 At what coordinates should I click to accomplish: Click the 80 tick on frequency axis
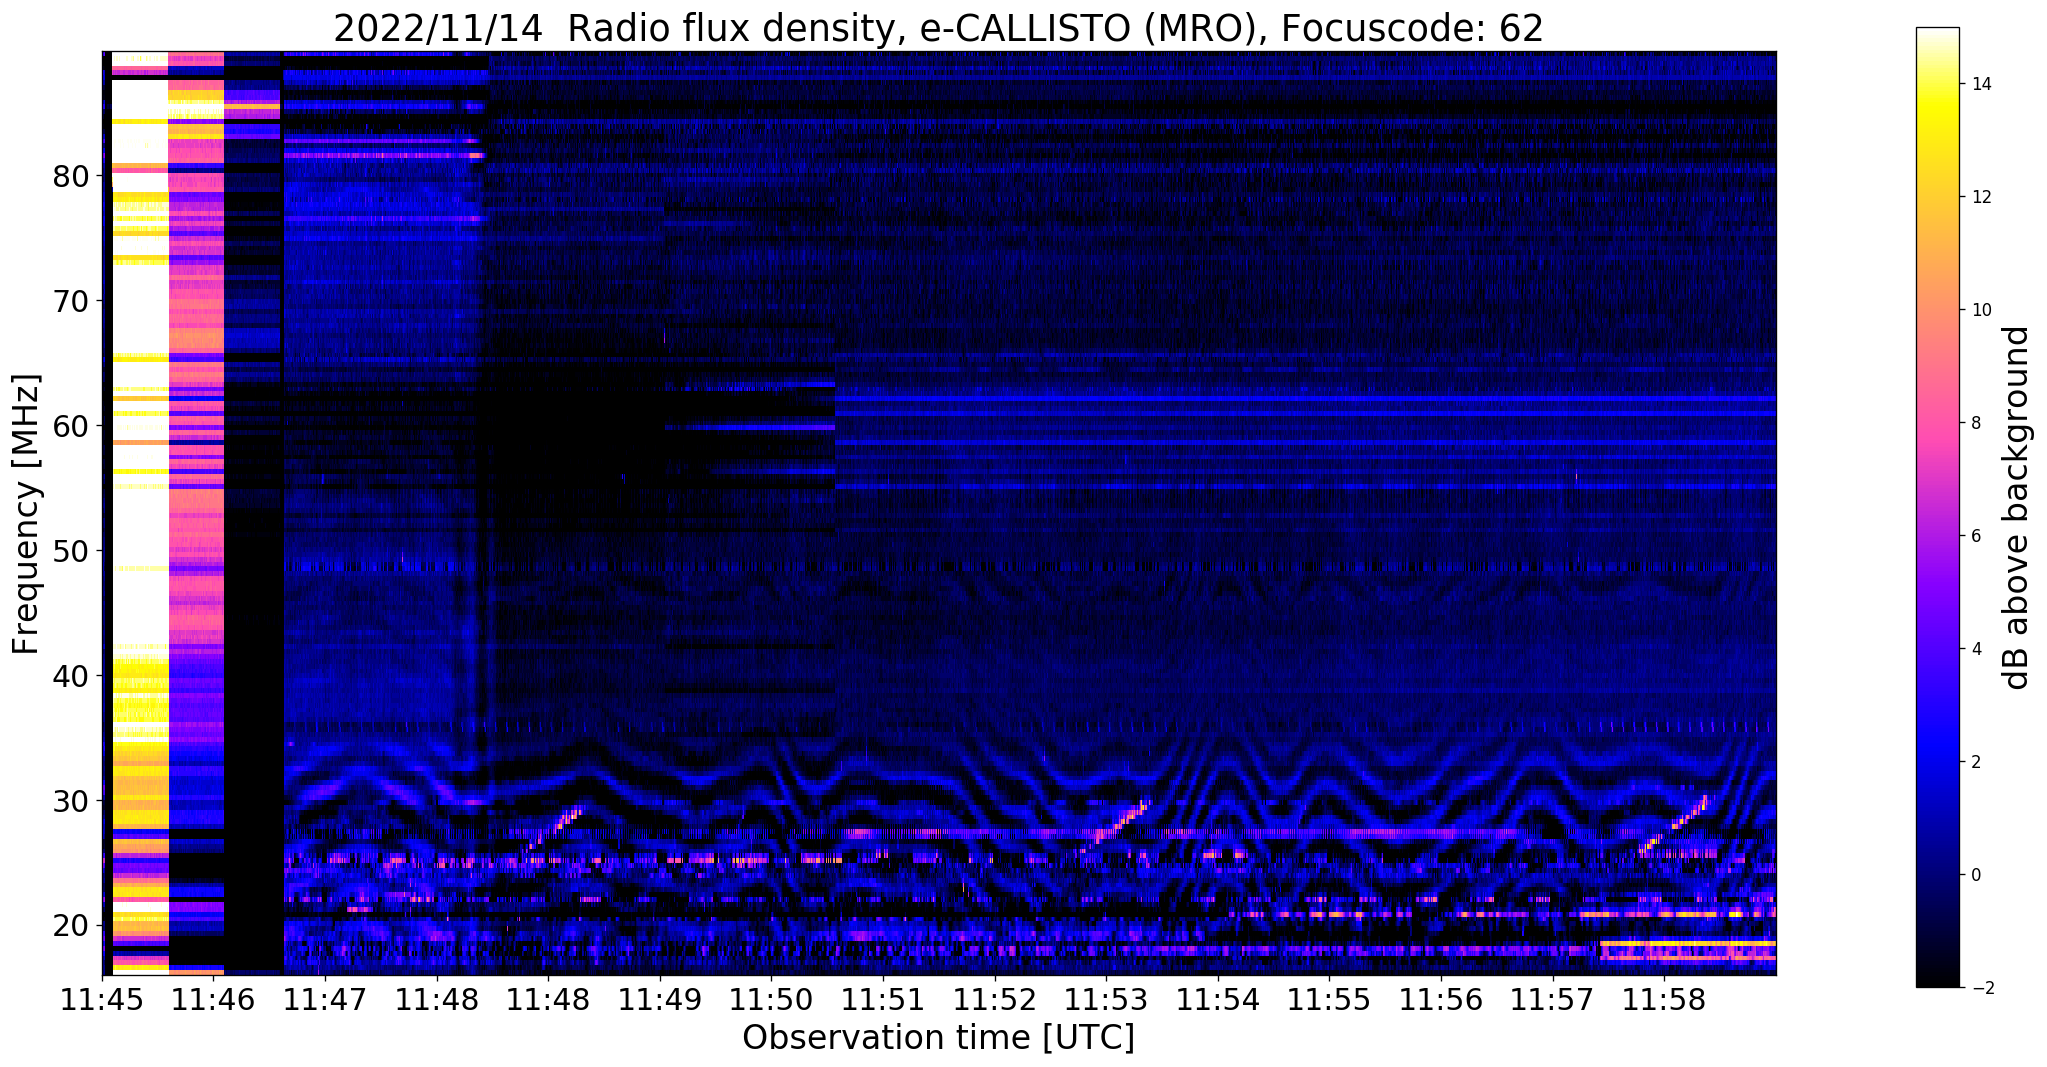72,176
